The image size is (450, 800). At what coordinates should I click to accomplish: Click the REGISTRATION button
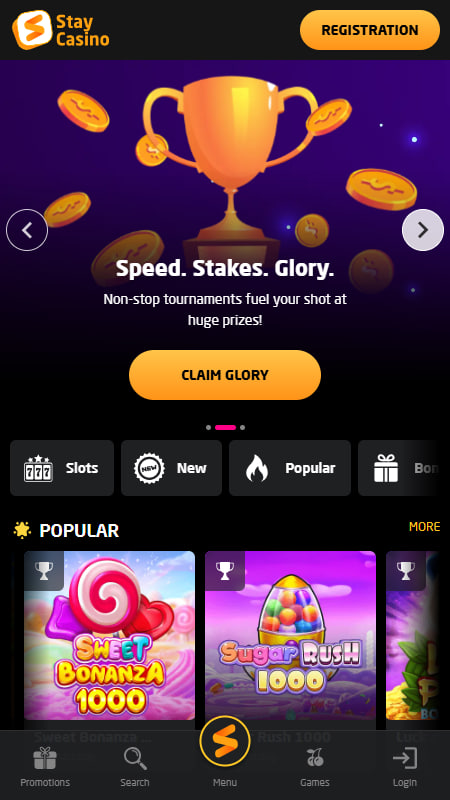point(370,30)
